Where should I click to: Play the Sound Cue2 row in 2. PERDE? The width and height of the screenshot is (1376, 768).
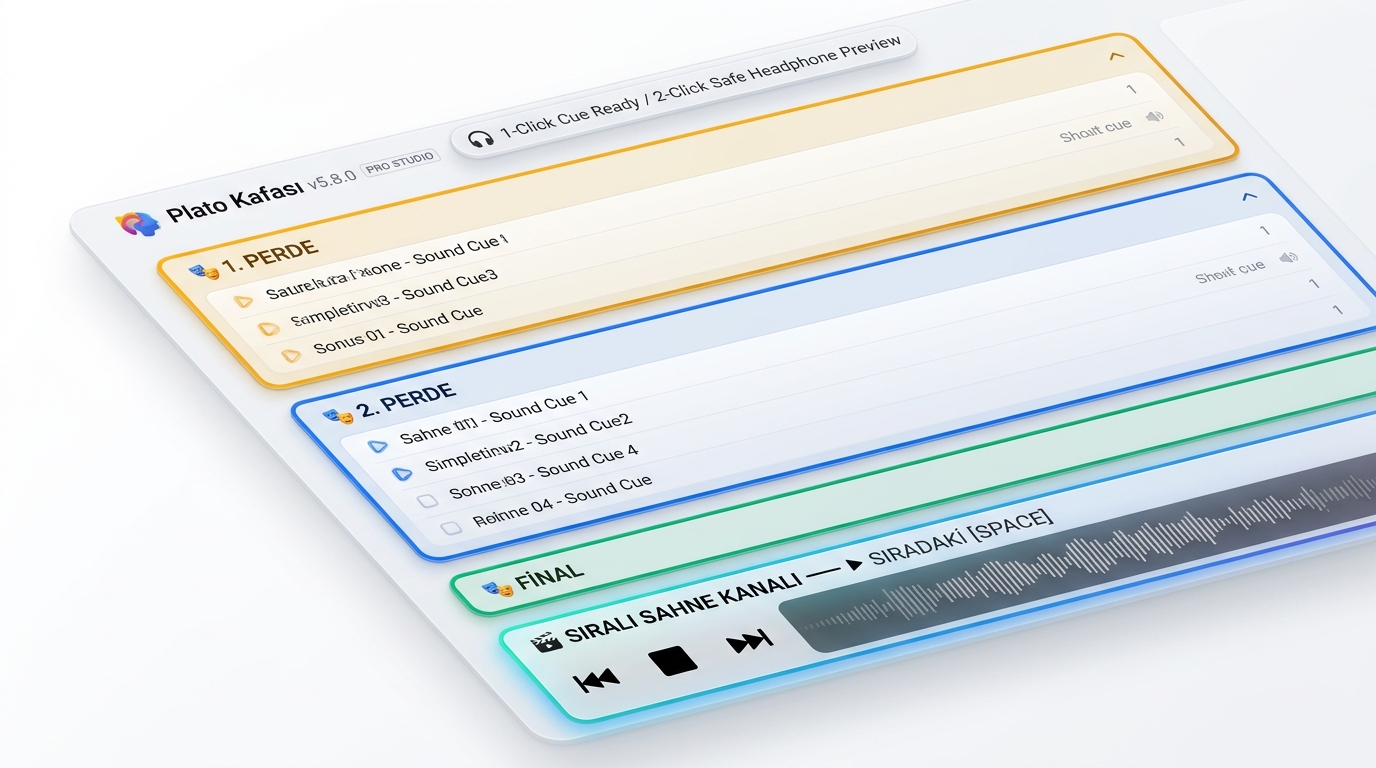point(402,473)
